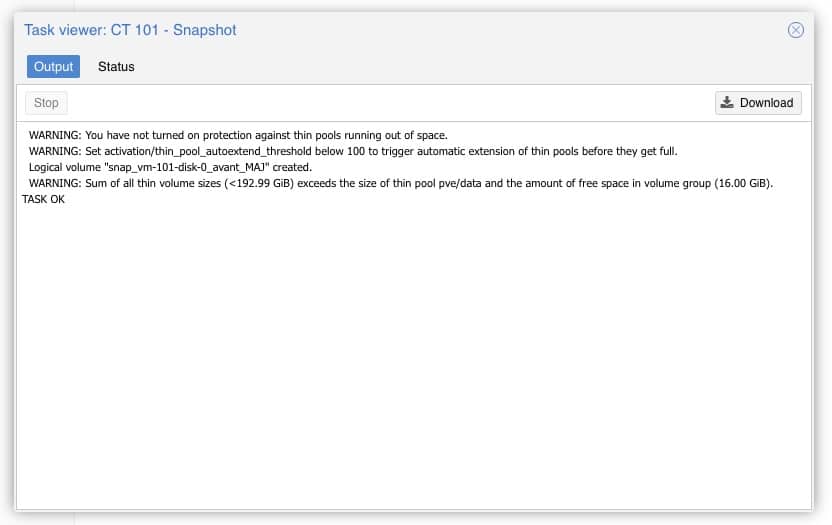
Task: Switch to the Status tab
Action: click(116, 67)
